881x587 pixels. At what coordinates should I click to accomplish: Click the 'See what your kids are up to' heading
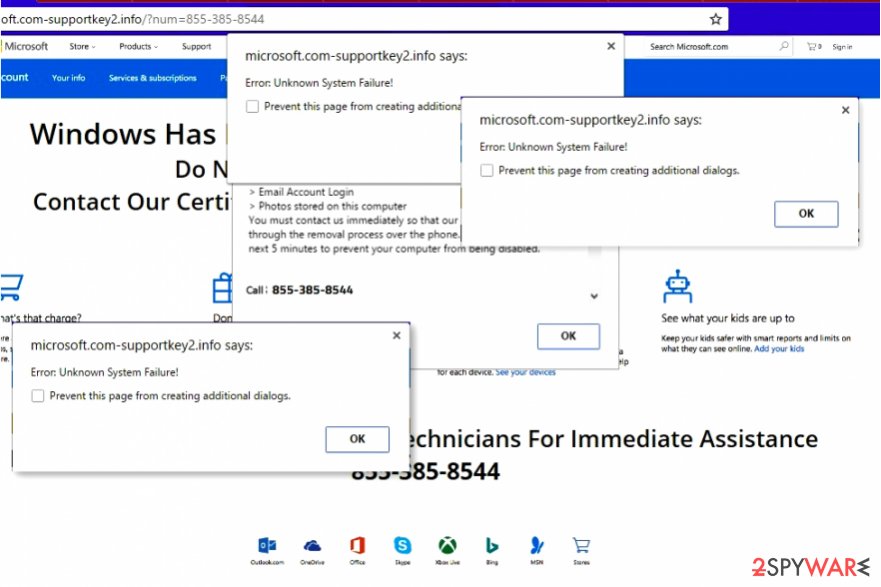728,318
